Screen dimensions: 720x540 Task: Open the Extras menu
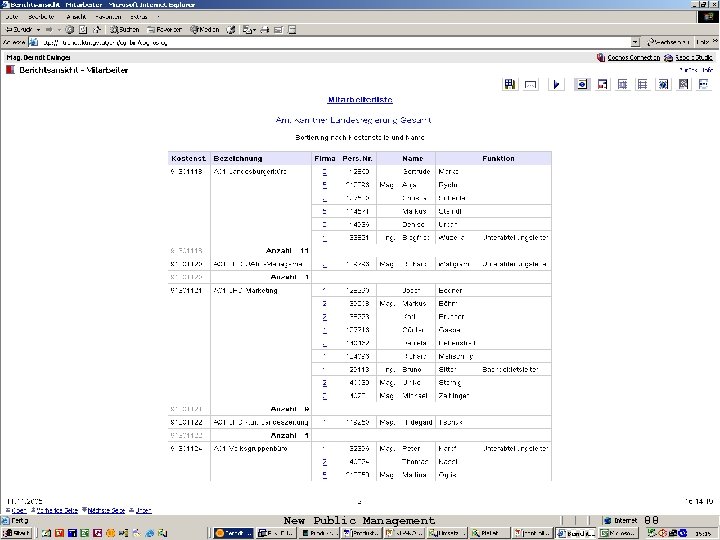(x=139, y=17)
